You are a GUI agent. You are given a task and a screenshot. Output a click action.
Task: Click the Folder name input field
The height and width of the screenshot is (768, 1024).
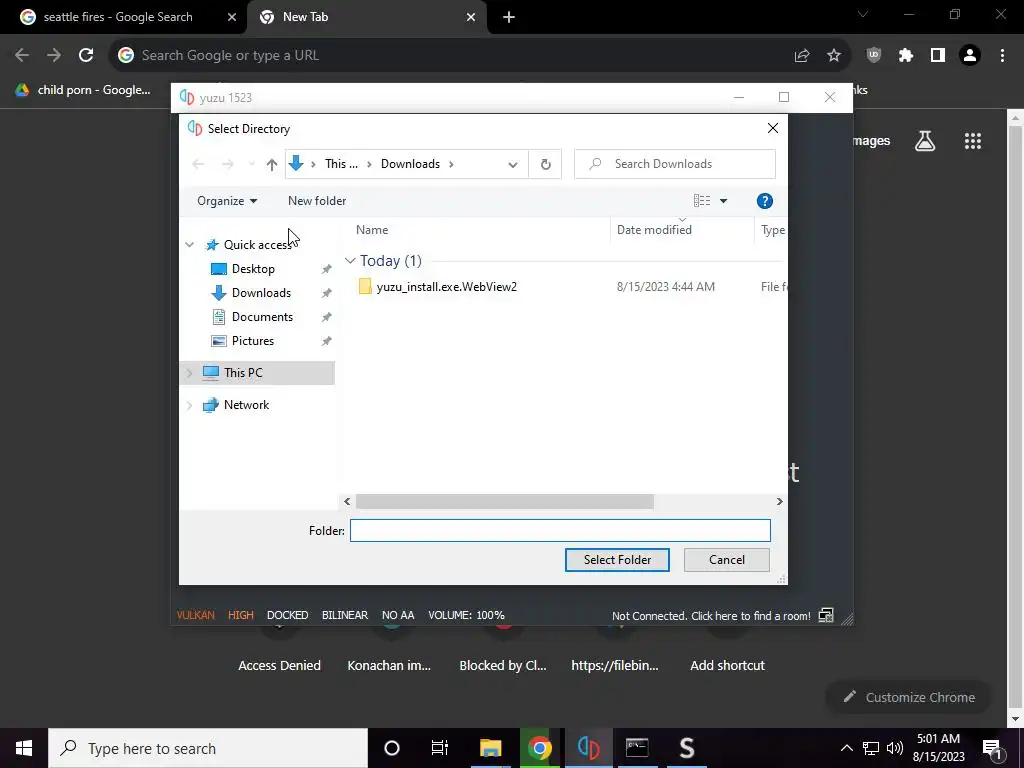(560, 530)
